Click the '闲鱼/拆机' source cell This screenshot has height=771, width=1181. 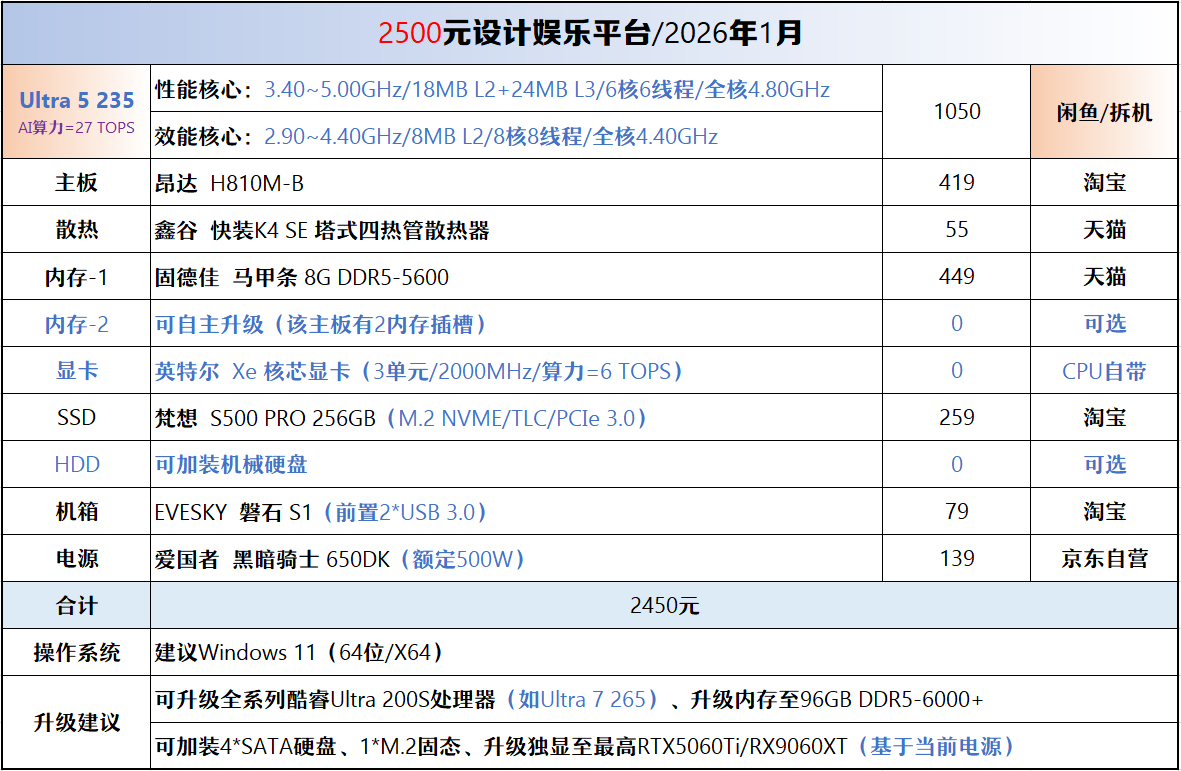[x=1104, y=111]
